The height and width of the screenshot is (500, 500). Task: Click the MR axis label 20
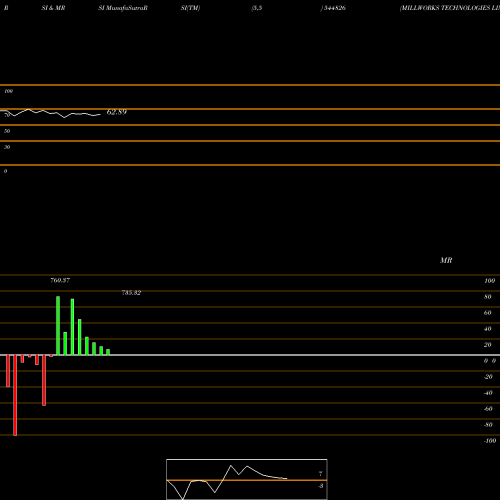pos(488,345)
